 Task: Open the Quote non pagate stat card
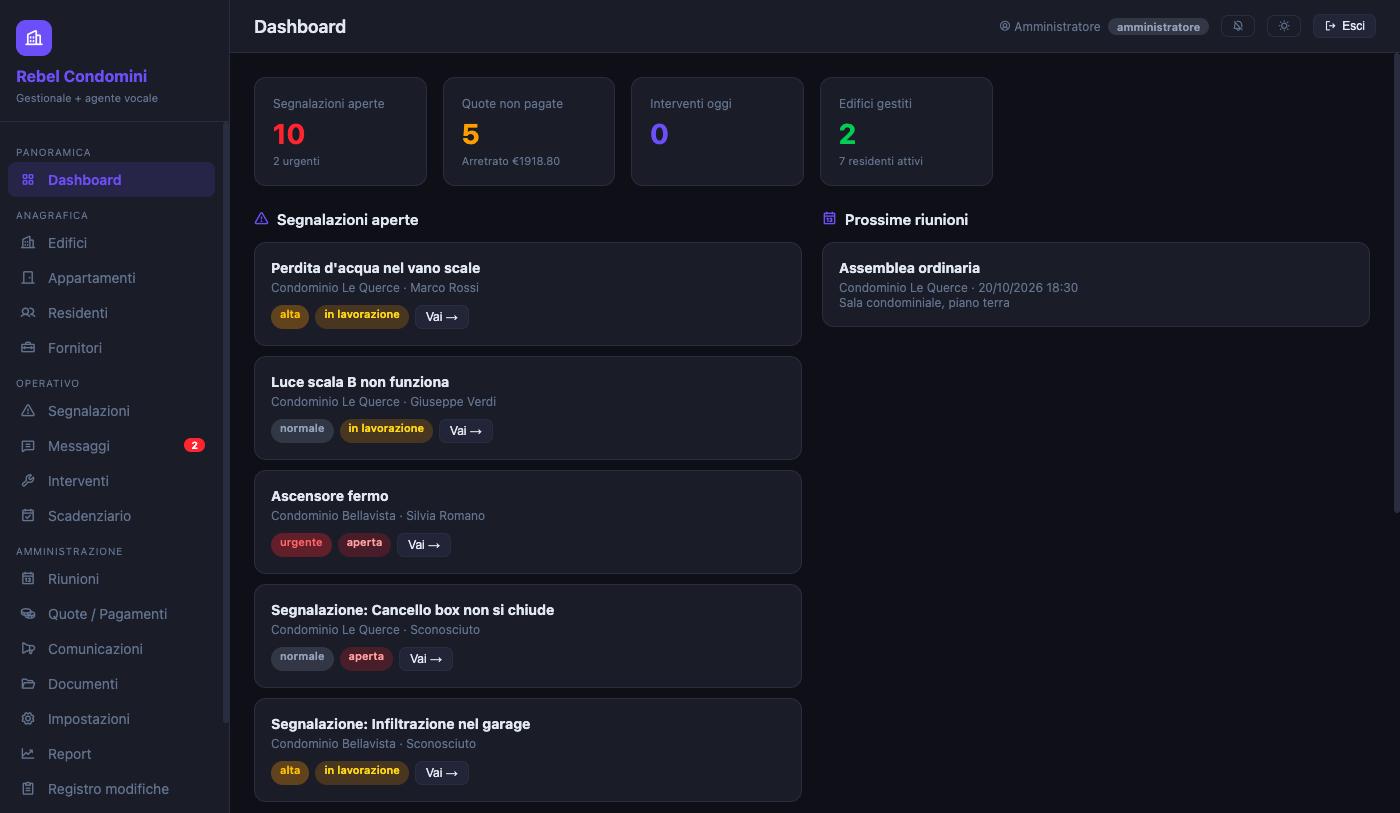[x=529, y=131]
